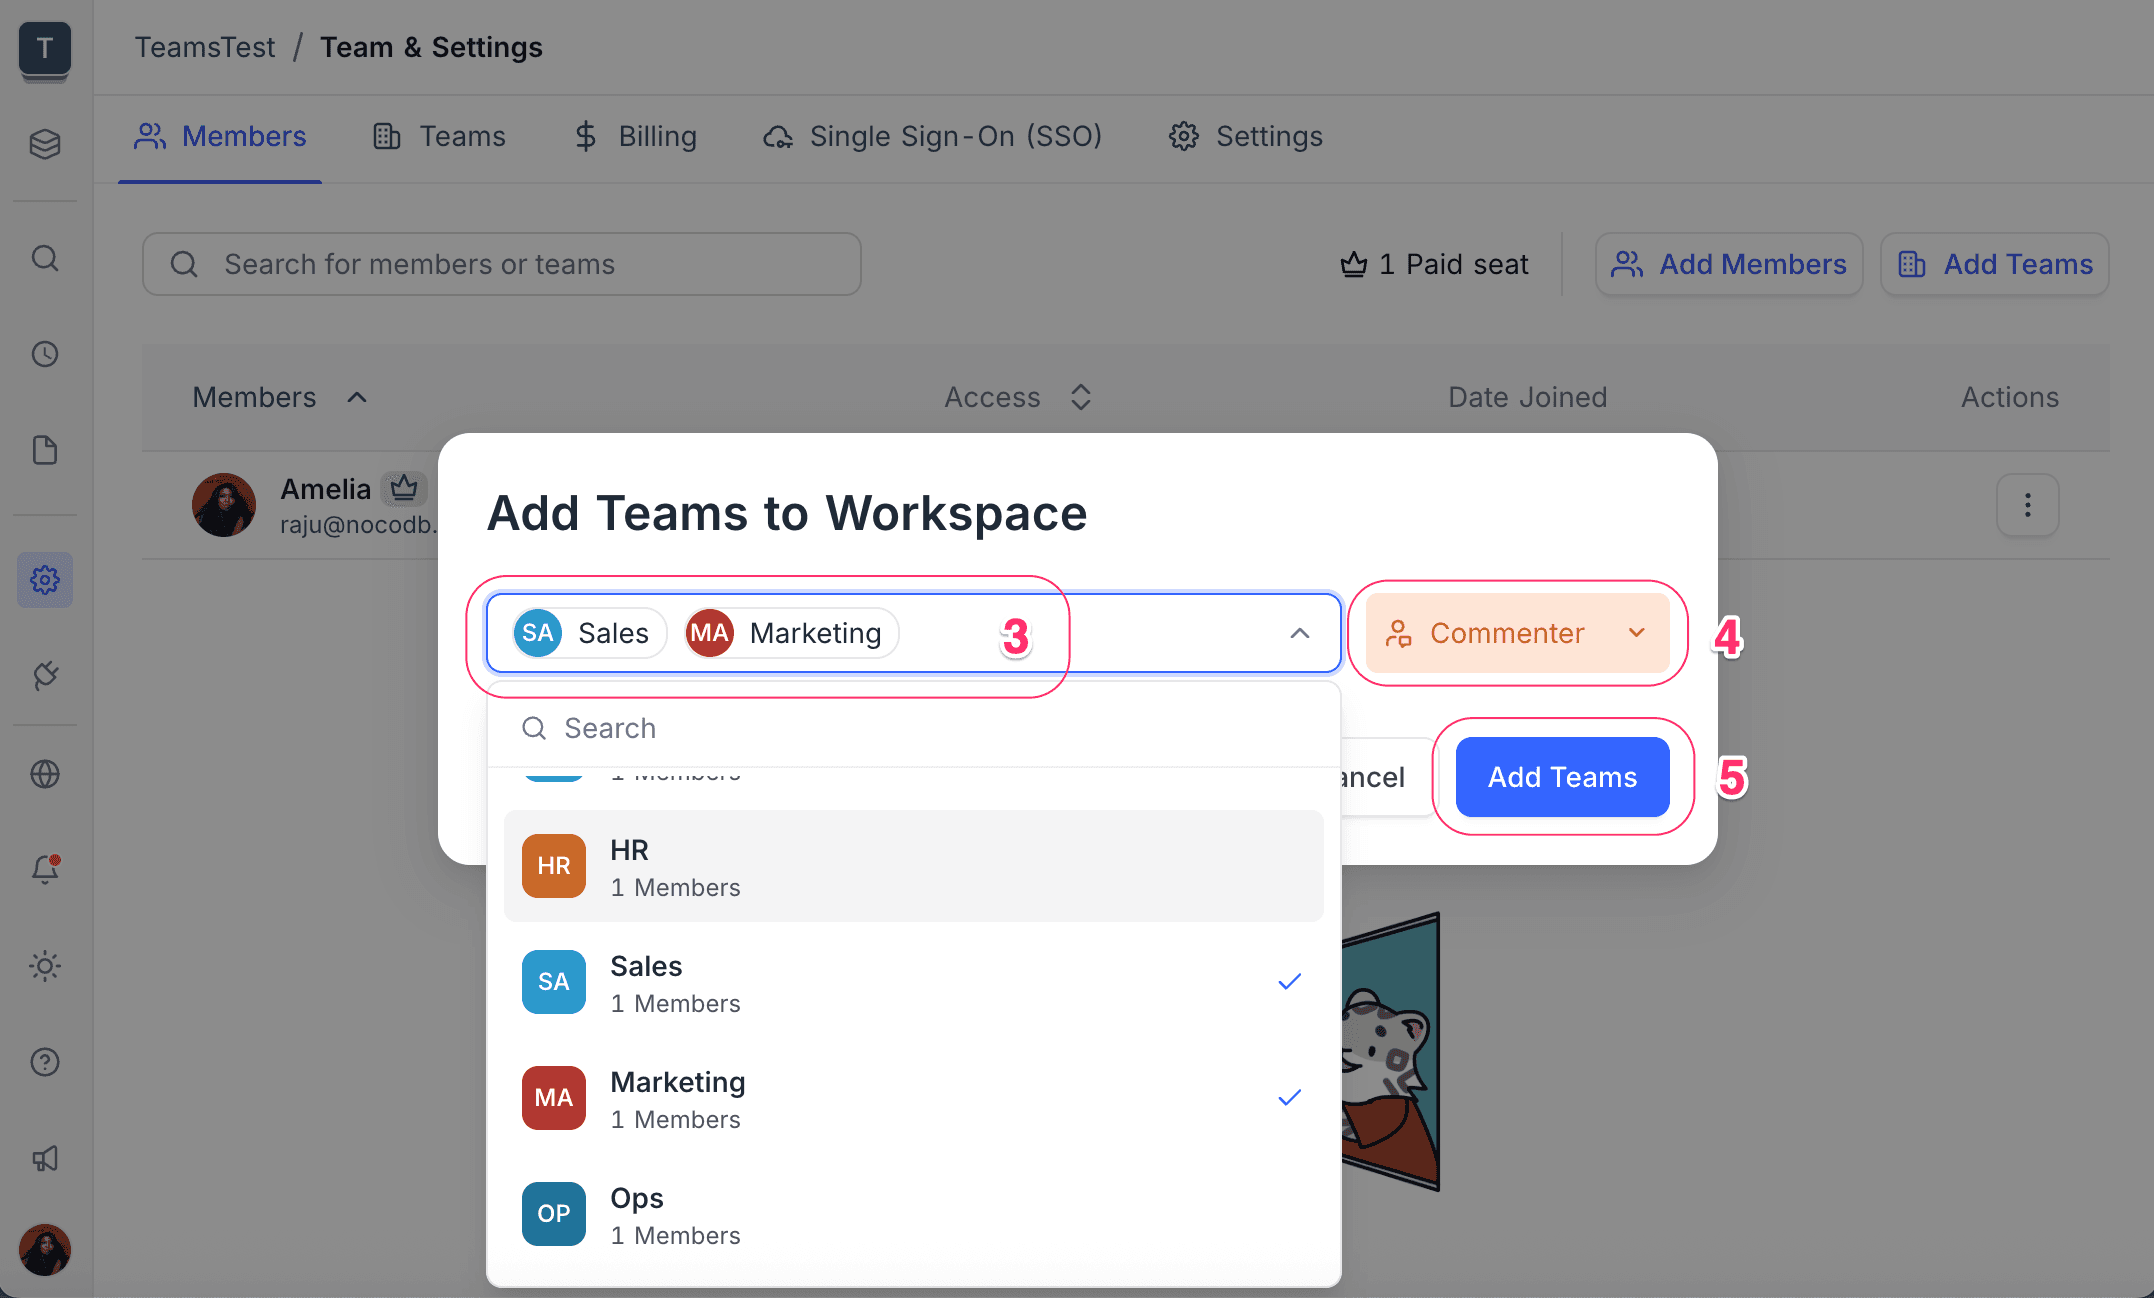Open Single Sign-On (SSO) tab
This screenshot has width=2154, height=1298.
[932, 136]
